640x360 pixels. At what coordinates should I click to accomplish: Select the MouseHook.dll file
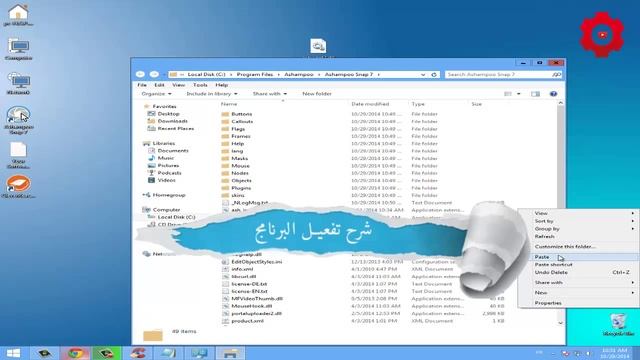(x=251, y=306)
